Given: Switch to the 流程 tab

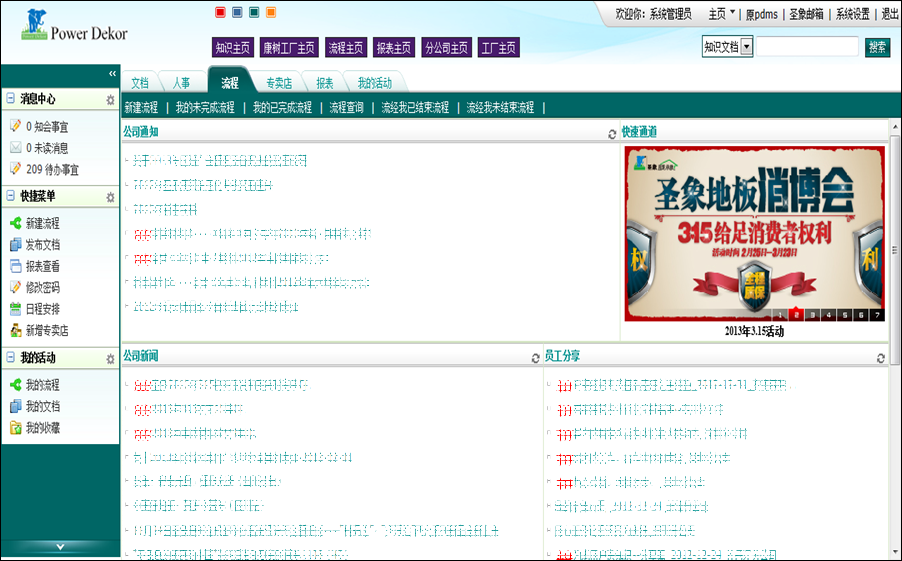Looking at the screenshot, I should [230, 82].
